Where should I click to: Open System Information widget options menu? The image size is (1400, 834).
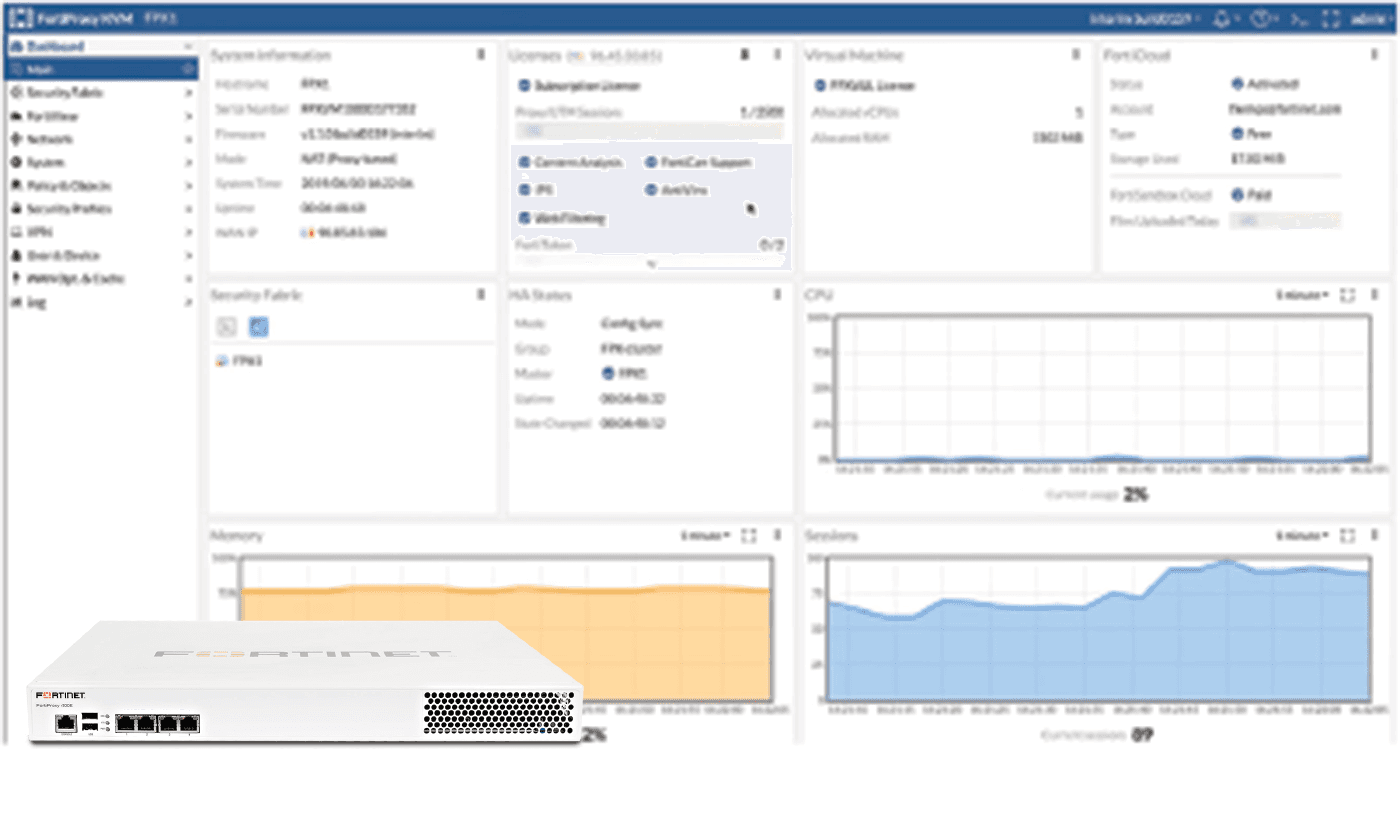(481, 55)
